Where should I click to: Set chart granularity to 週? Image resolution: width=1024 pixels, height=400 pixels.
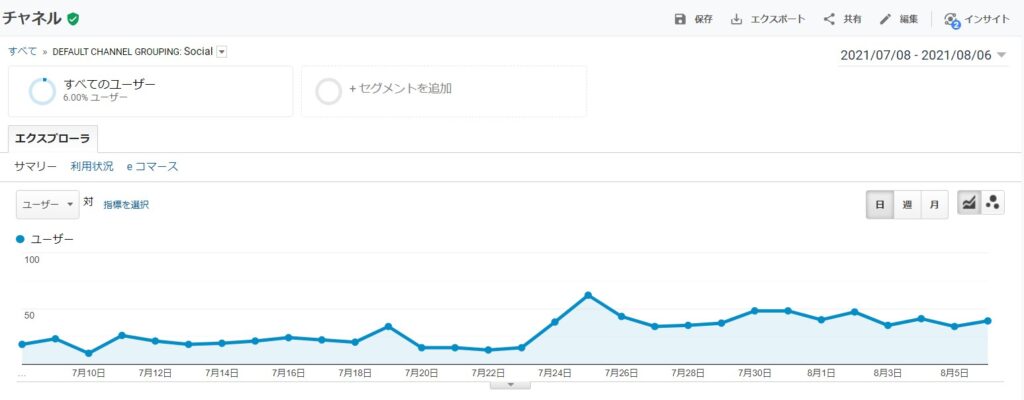pos(907,205)
